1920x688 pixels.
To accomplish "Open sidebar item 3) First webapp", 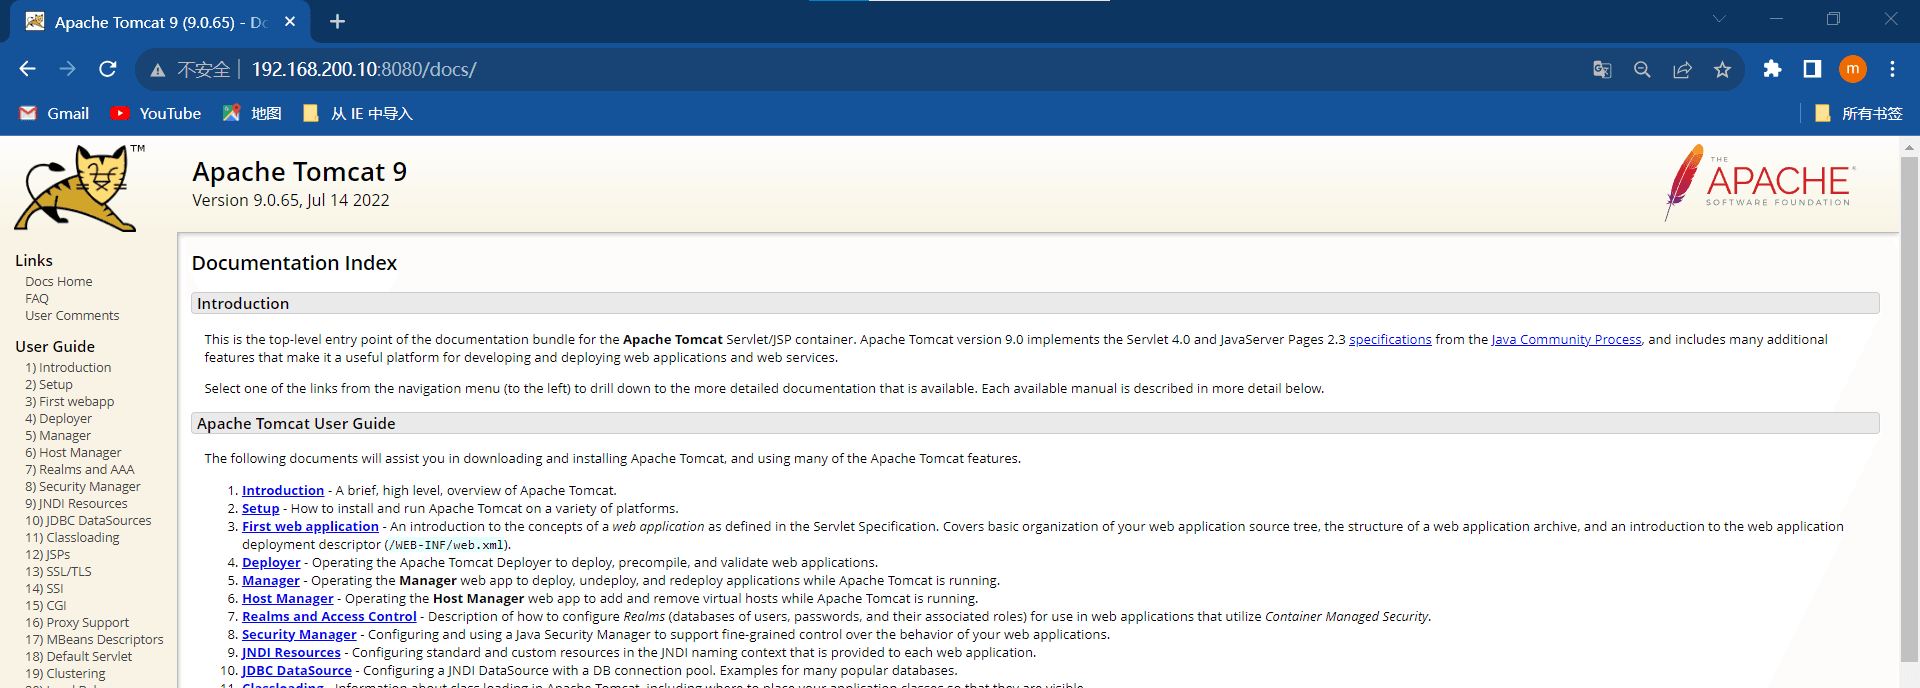I will coord(70,402).
